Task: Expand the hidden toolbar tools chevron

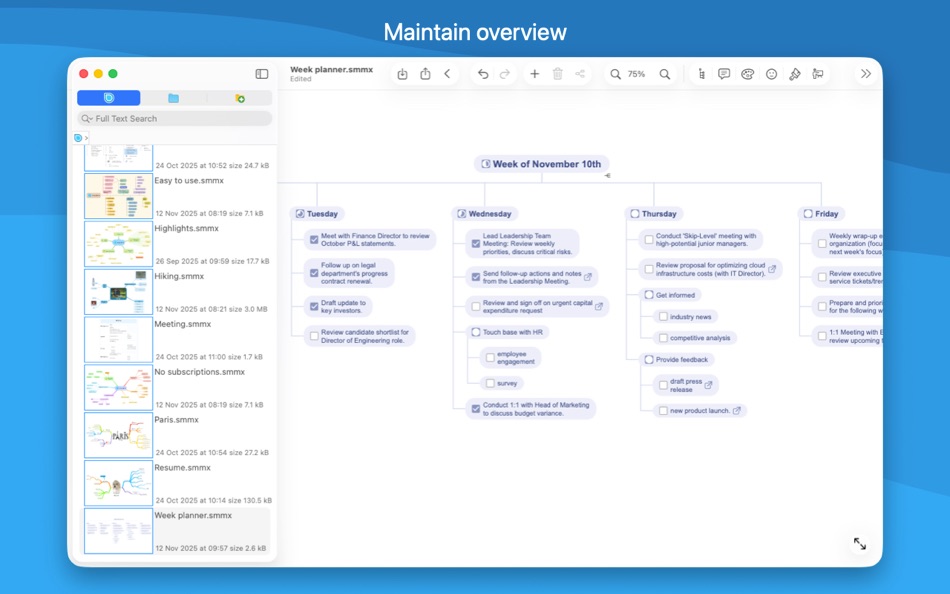Action: pos(864,73)
